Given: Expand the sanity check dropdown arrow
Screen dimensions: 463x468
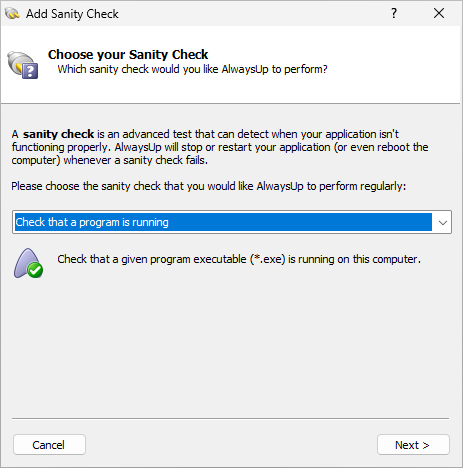Looking at the screenshot, I should [x=442, y=222].
